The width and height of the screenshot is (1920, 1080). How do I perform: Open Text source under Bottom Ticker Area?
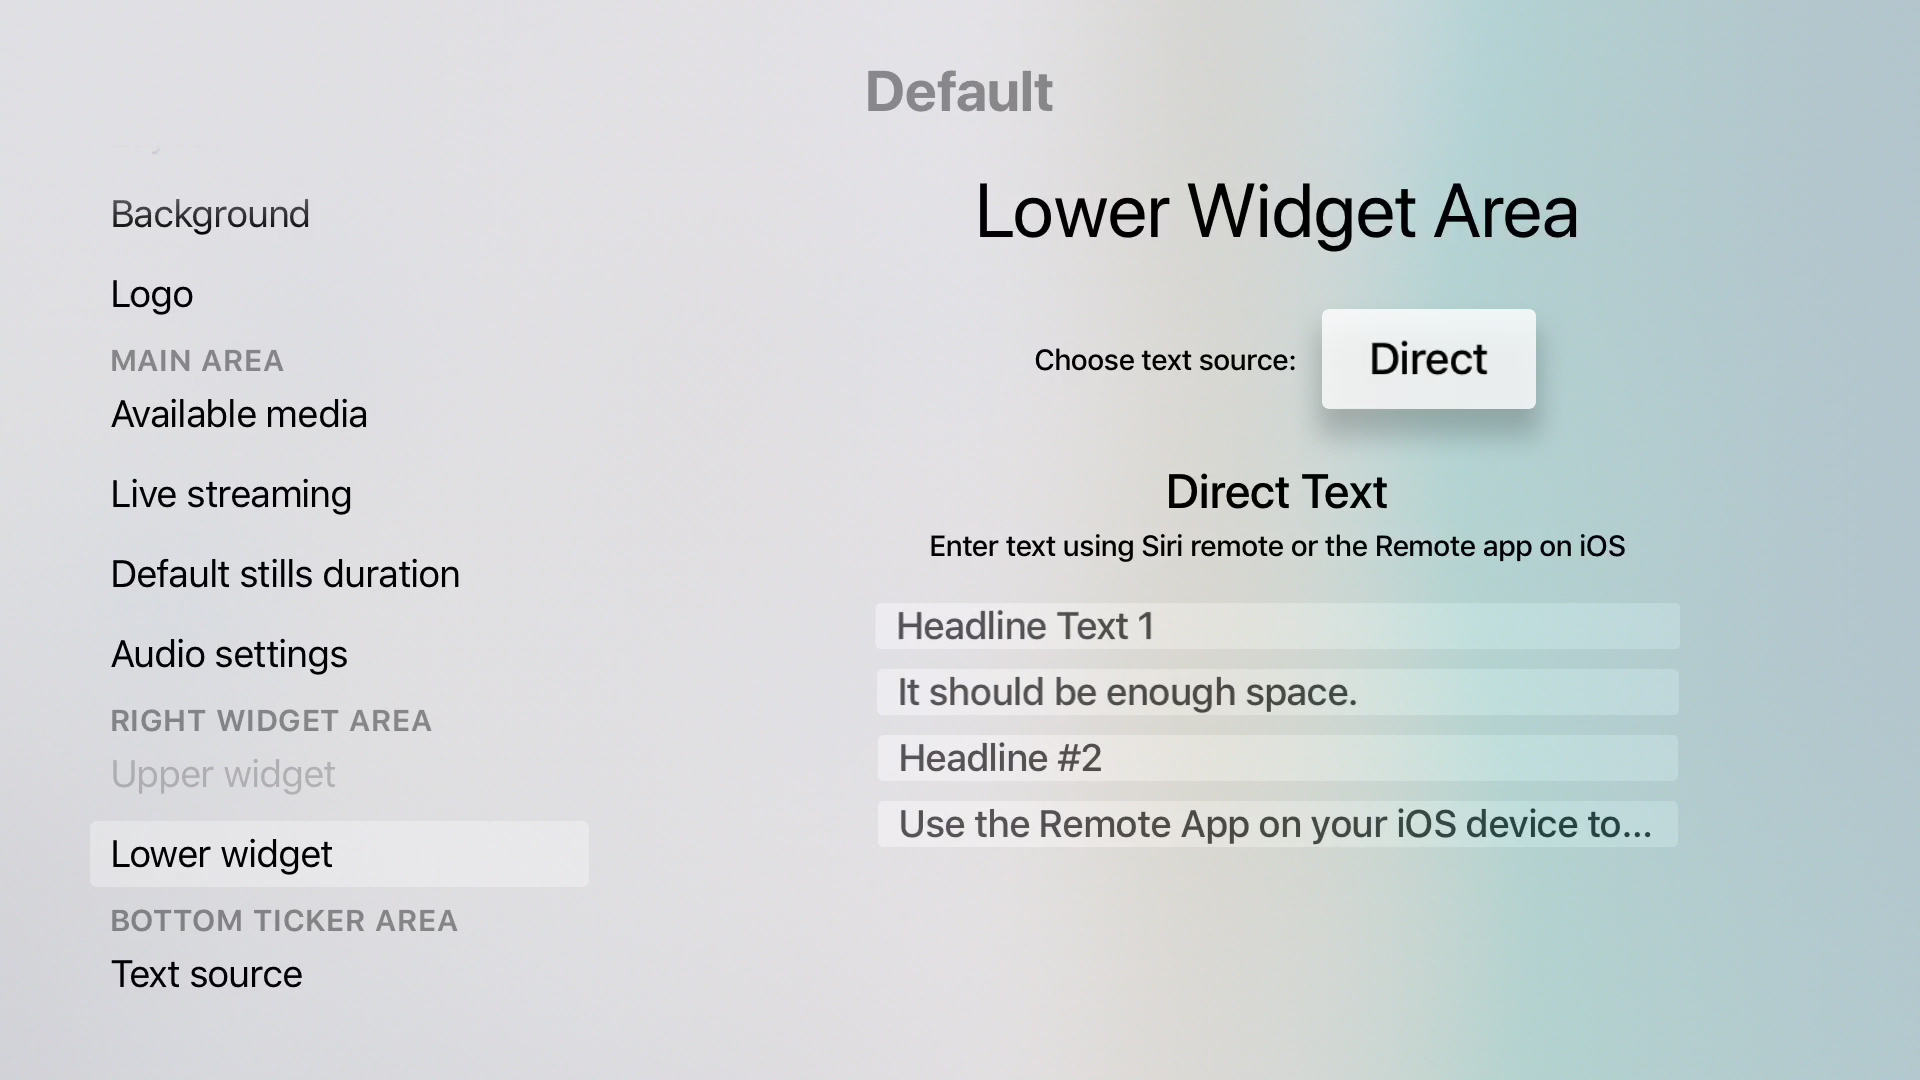tap(207, 974)
